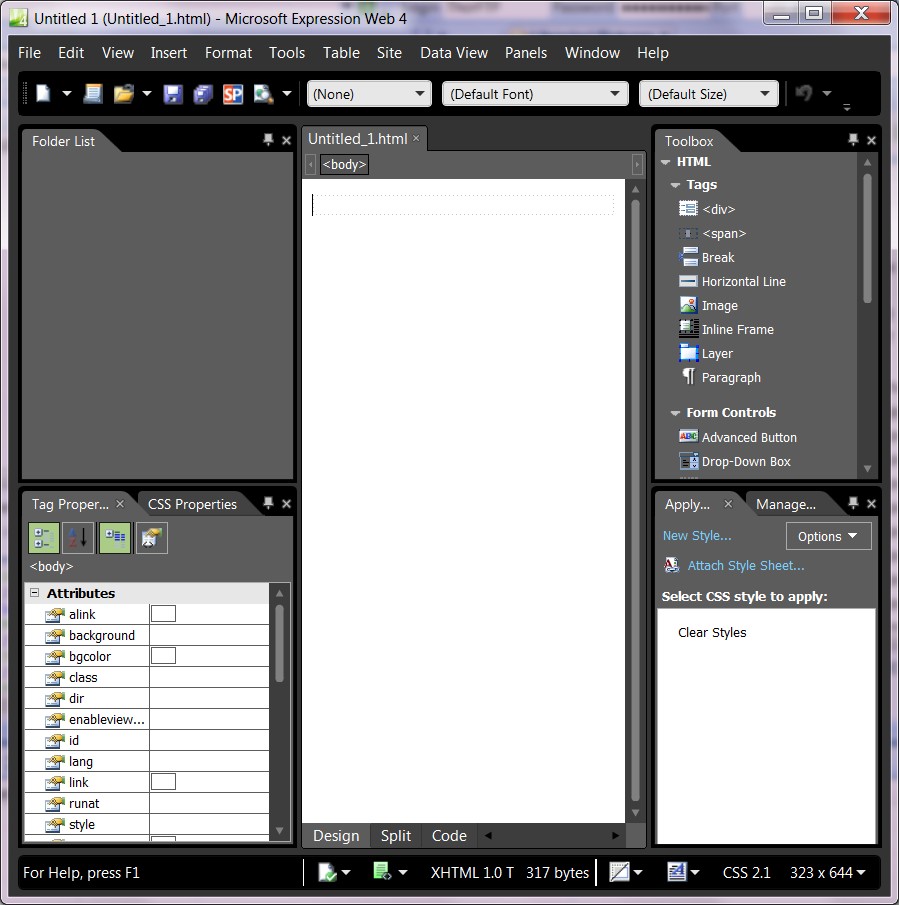
Task: Click the background attribute value field
Action: tap(209, 635)
